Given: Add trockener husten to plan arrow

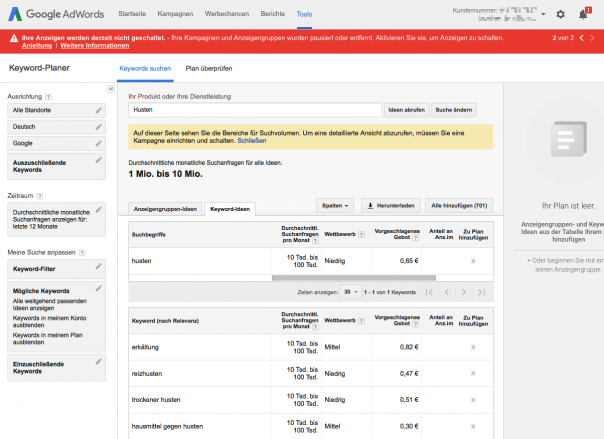Looking at the screenshot, I should [x=473, y=400].
